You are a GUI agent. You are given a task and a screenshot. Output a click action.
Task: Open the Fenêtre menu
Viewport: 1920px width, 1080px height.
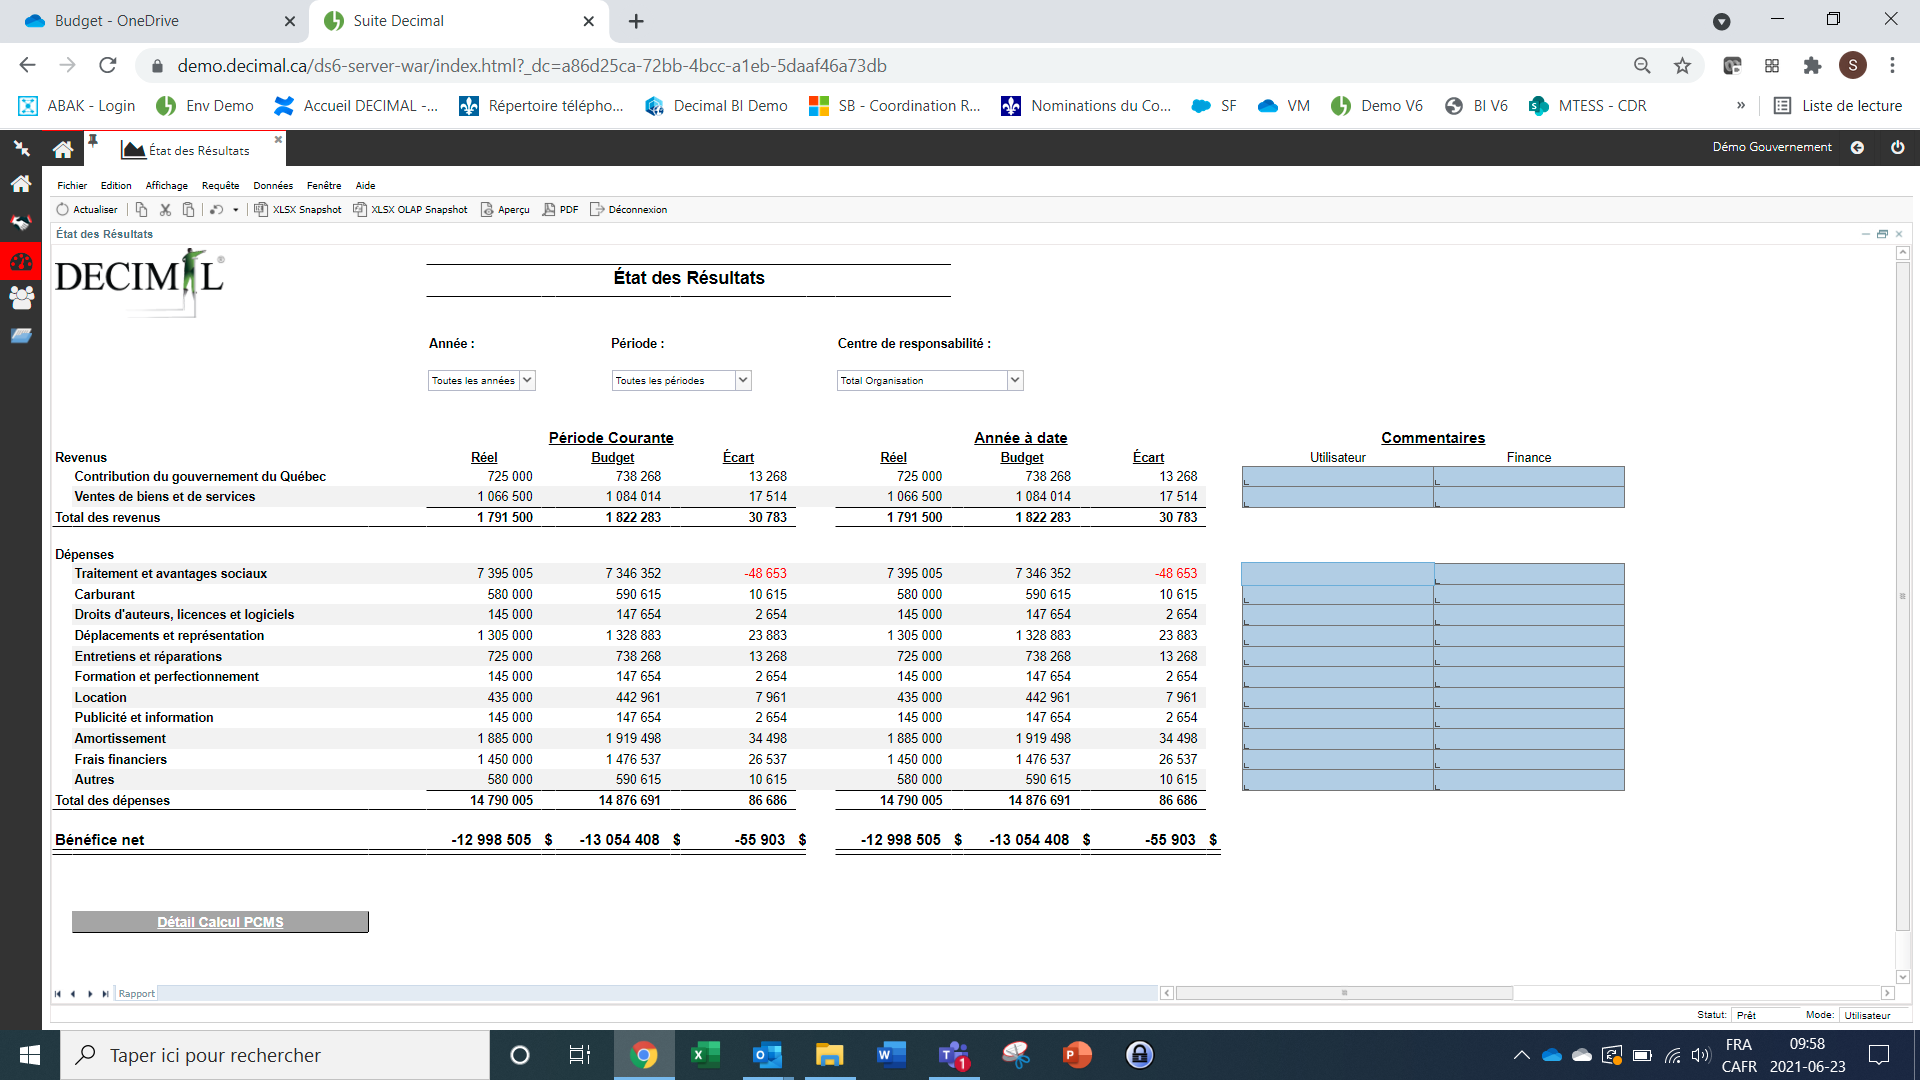324,185
